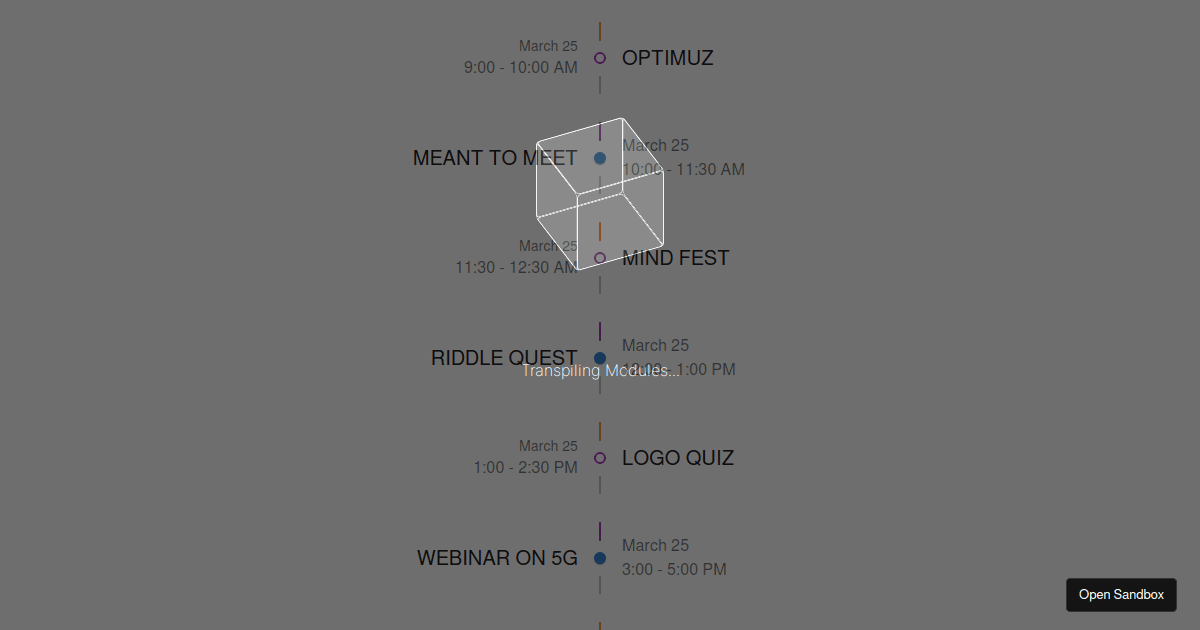Click the hollow circle marker for MIND FEST
Image resolution: width=1200 pixels, height=630 pixels.
(x=599, y=257)
